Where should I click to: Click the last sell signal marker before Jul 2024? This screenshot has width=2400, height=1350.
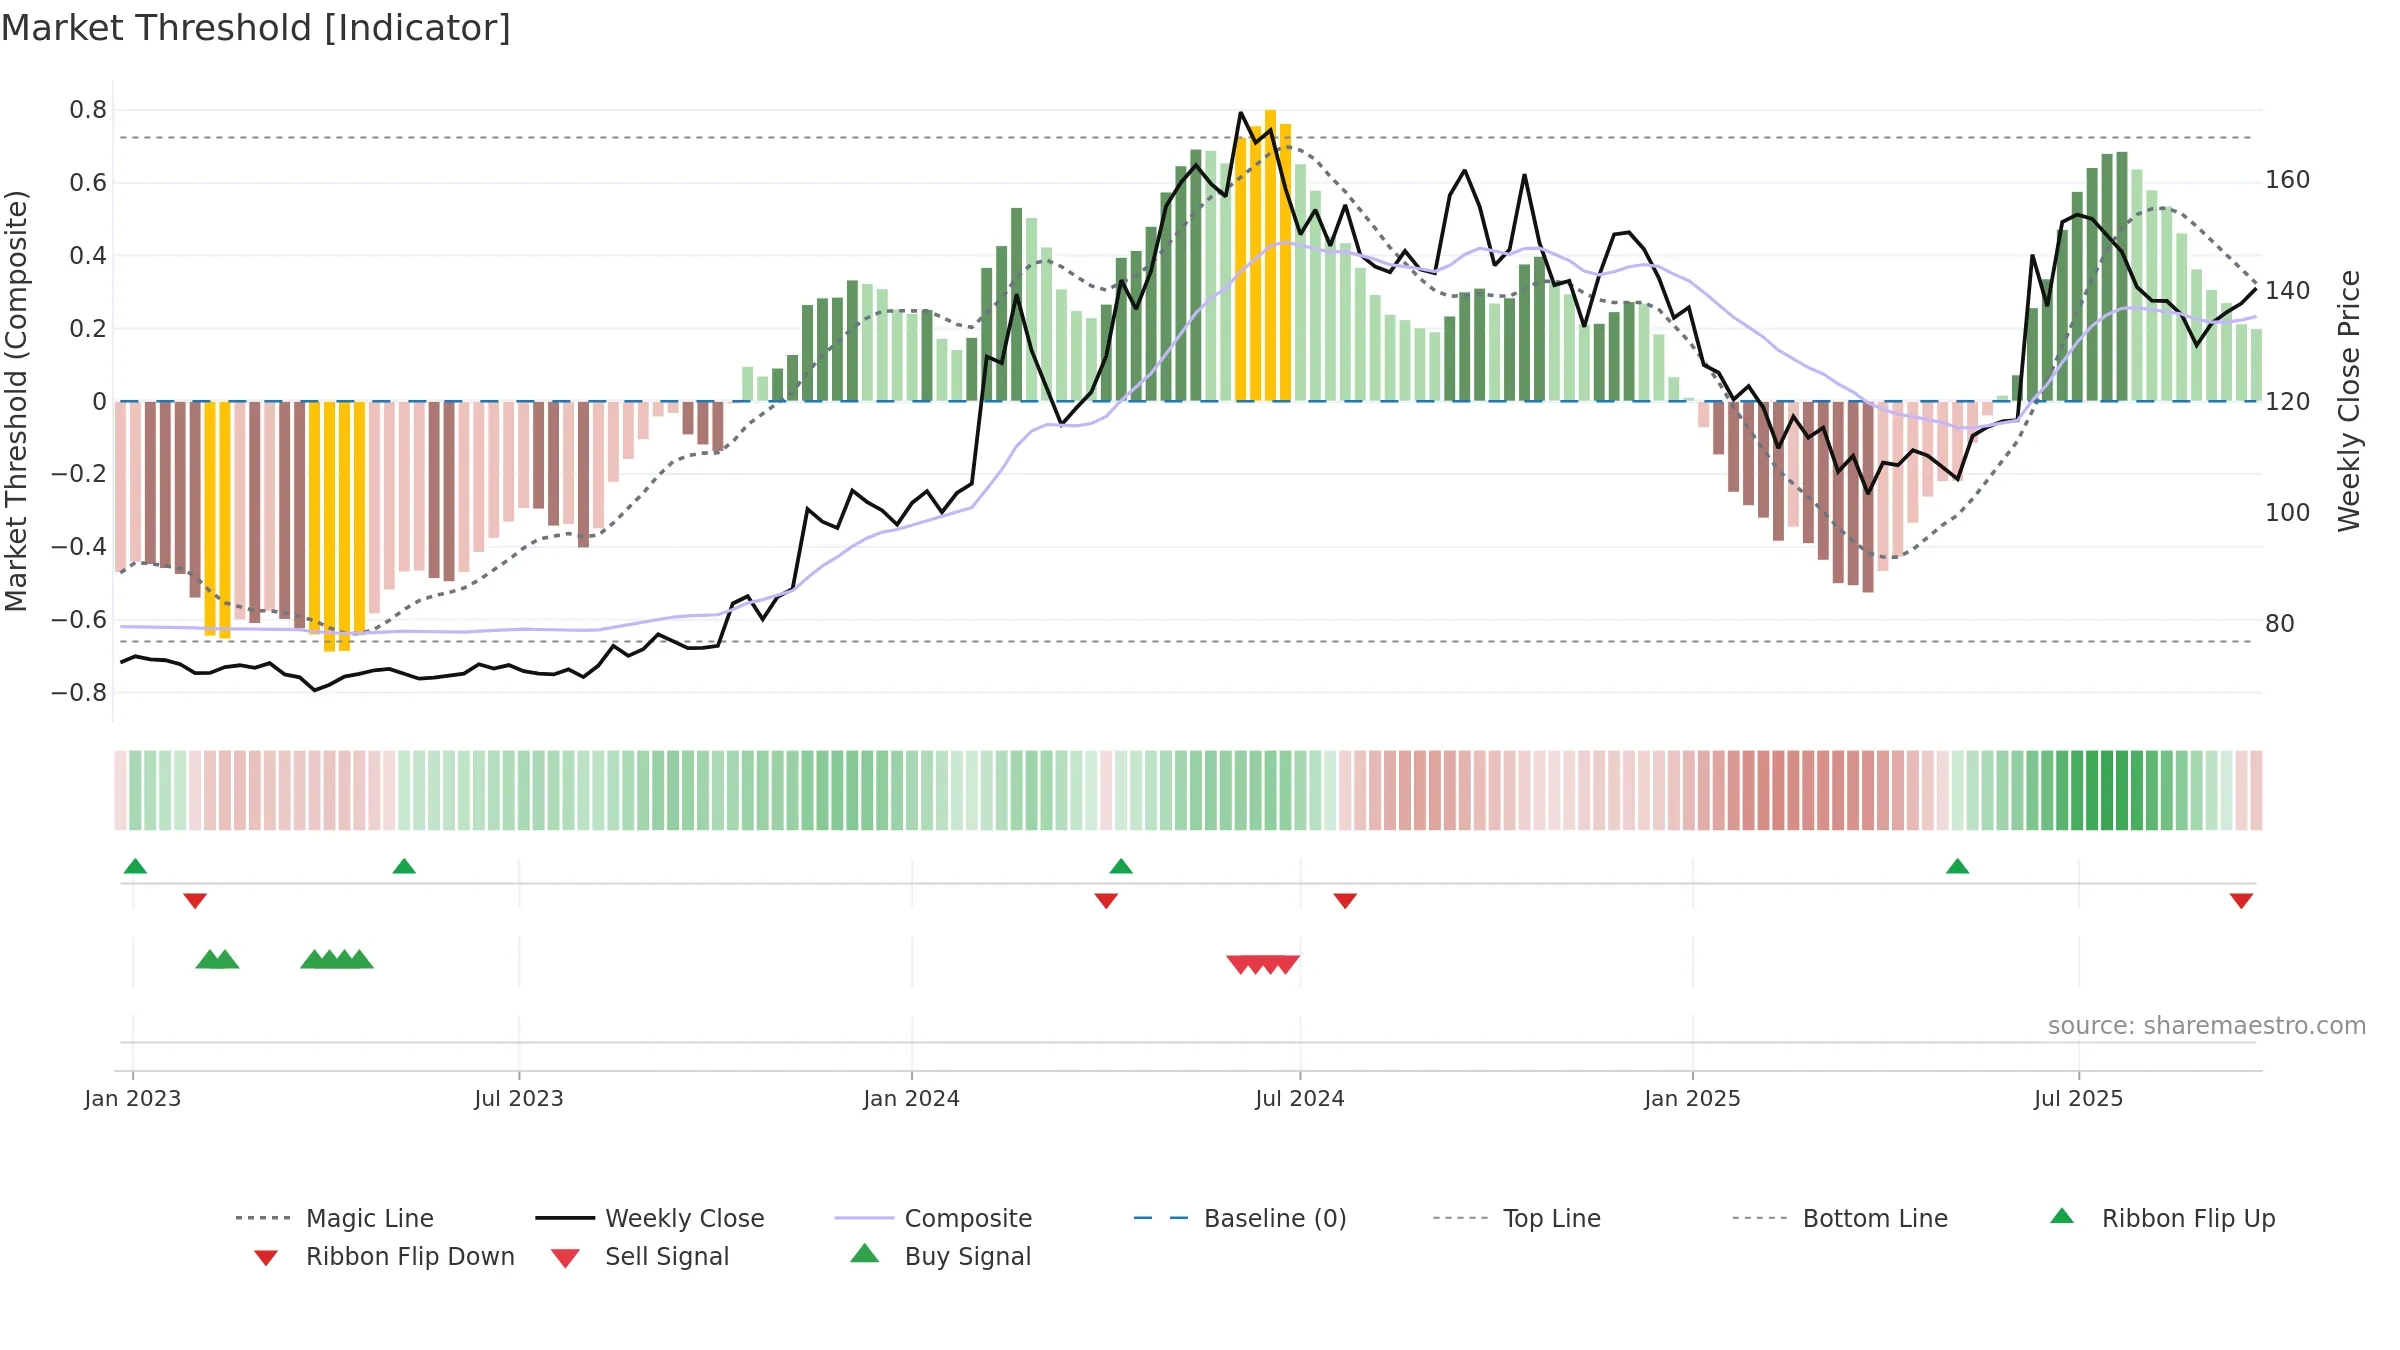[1286, 965]
